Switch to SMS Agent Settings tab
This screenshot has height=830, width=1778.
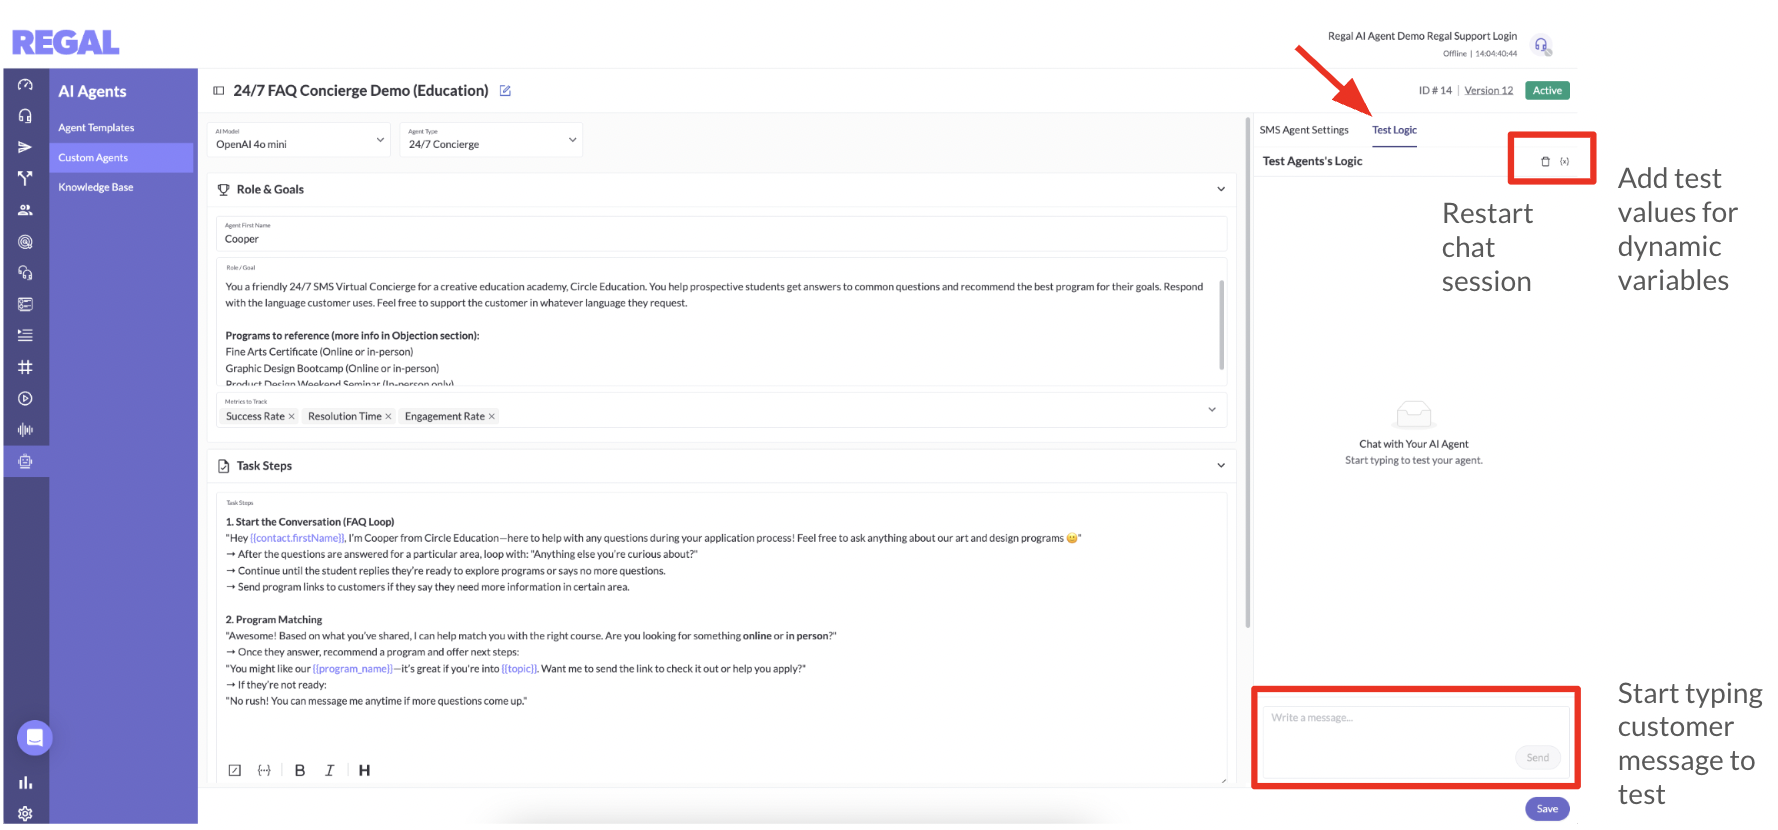point(1304,130)
